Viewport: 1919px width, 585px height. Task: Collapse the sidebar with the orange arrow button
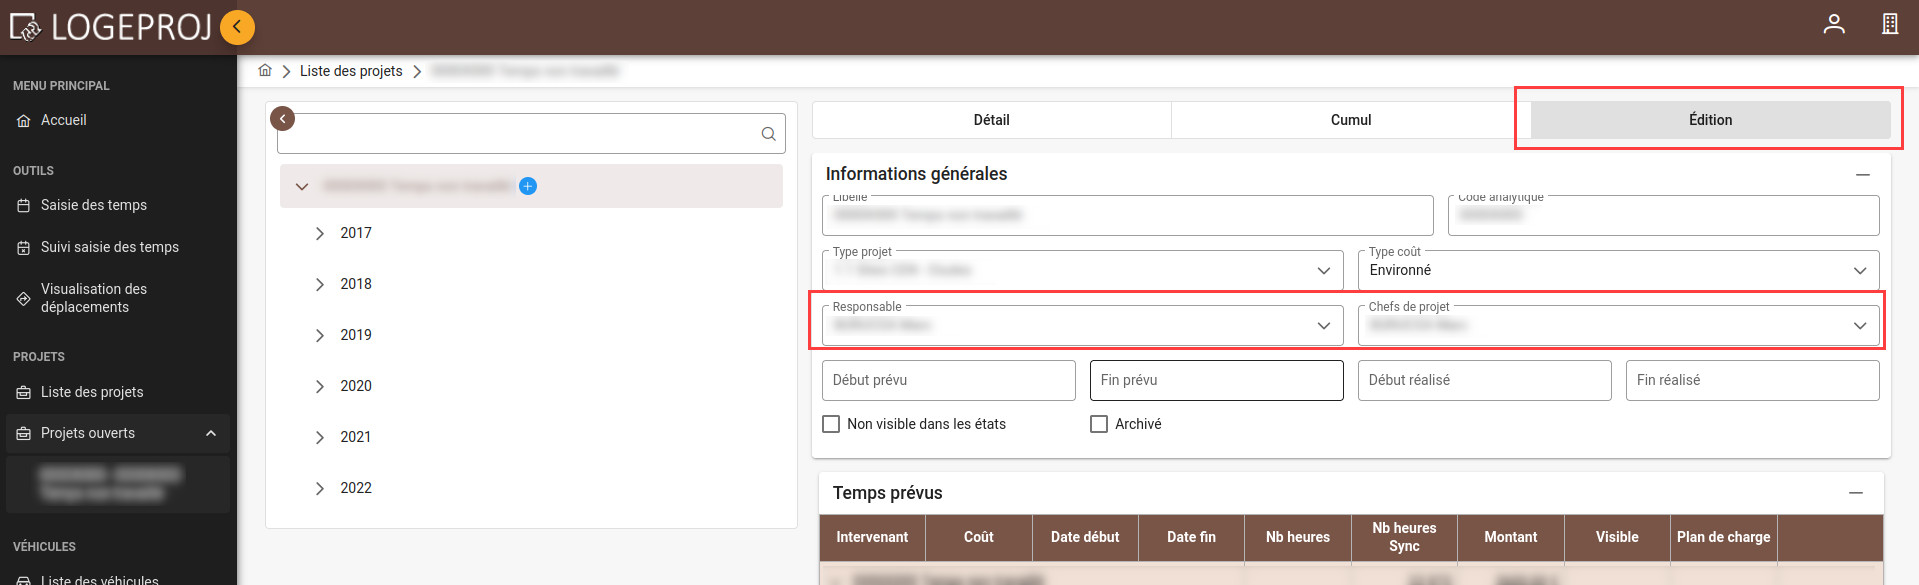coord(237,27)
